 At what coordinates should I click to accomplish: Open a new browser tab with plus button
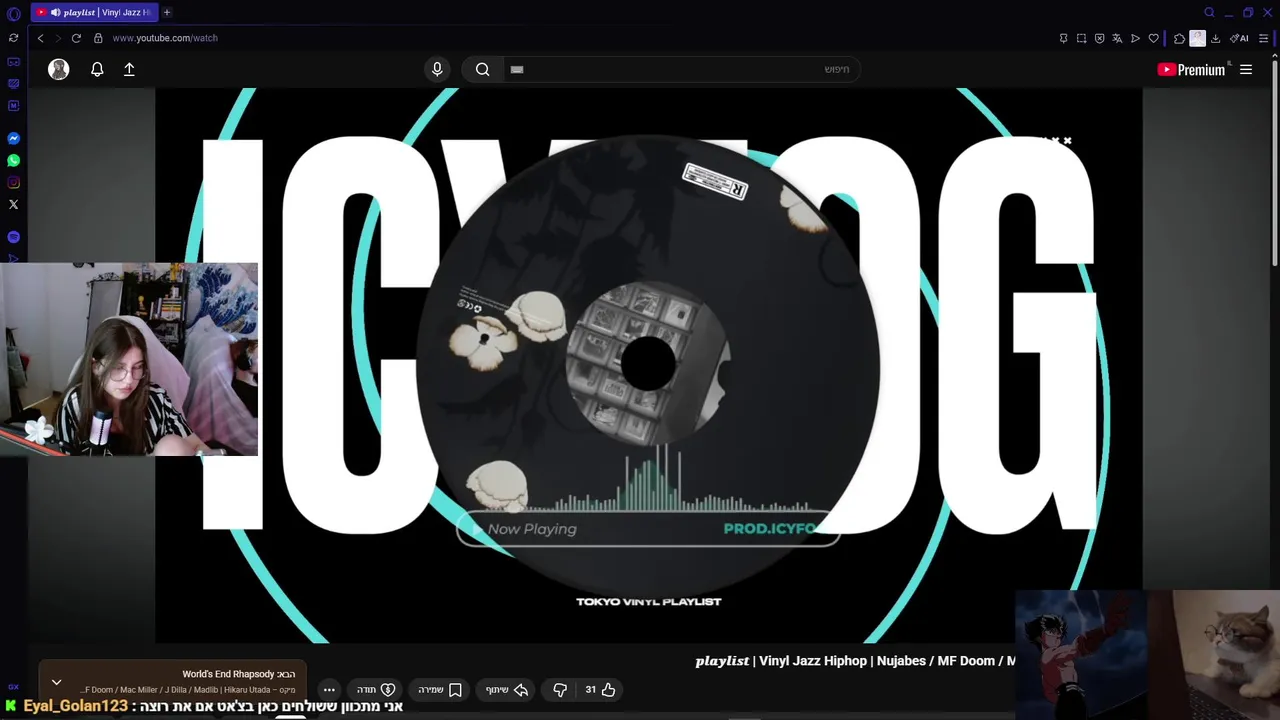tap(167, 12)
